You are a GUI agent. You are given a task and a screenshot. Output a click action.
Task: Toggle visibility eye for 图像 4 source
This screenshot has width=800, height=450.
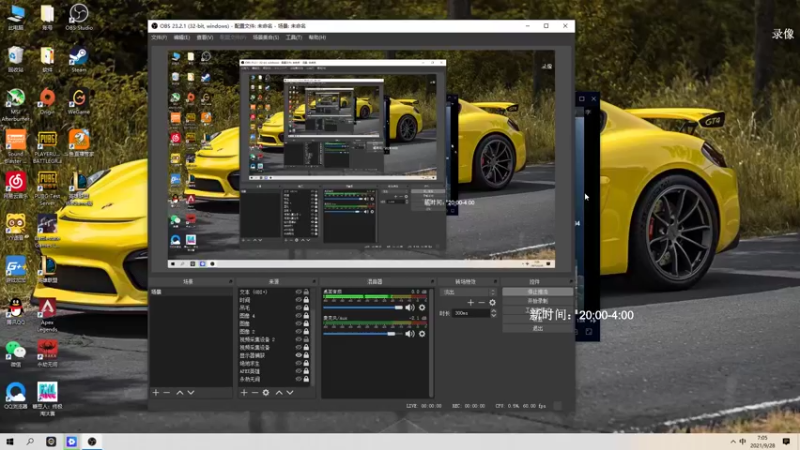tap(298, 316)
